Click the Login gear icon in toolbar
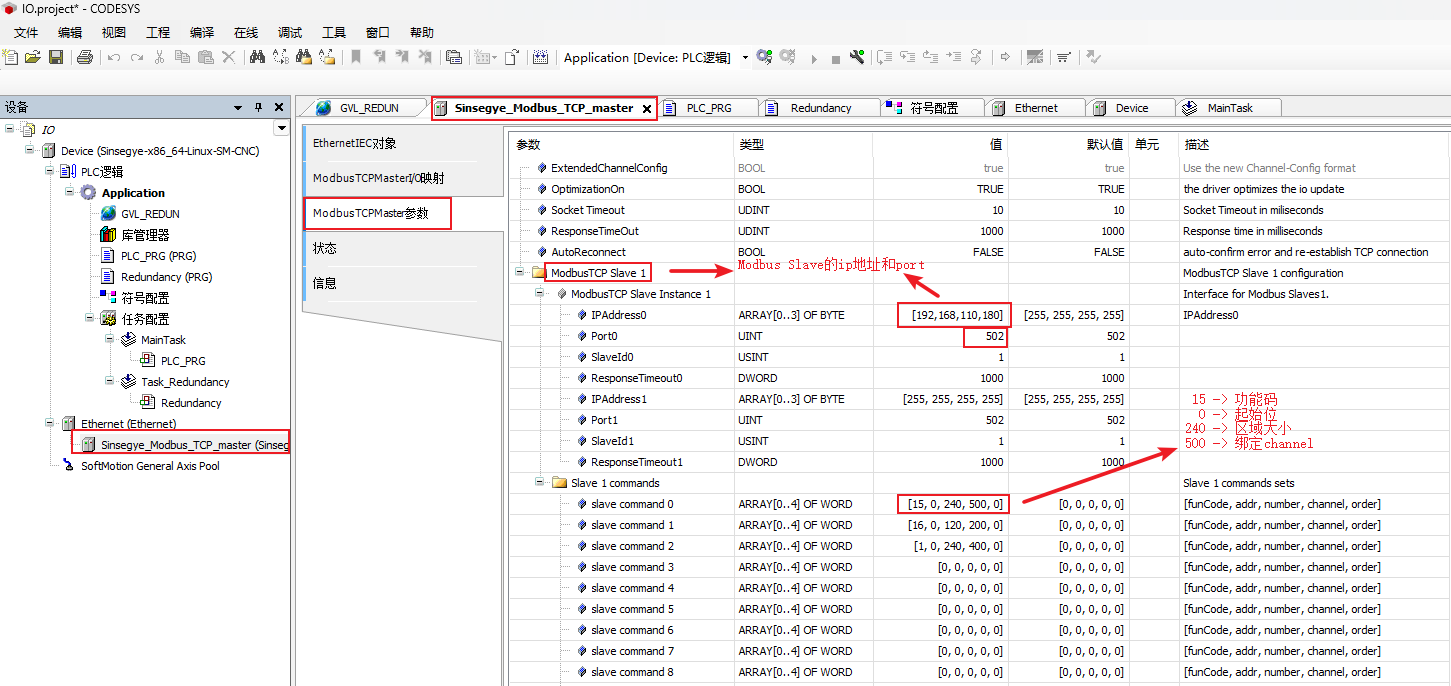This screenshot has width=1451, height=686. point(764,57)
